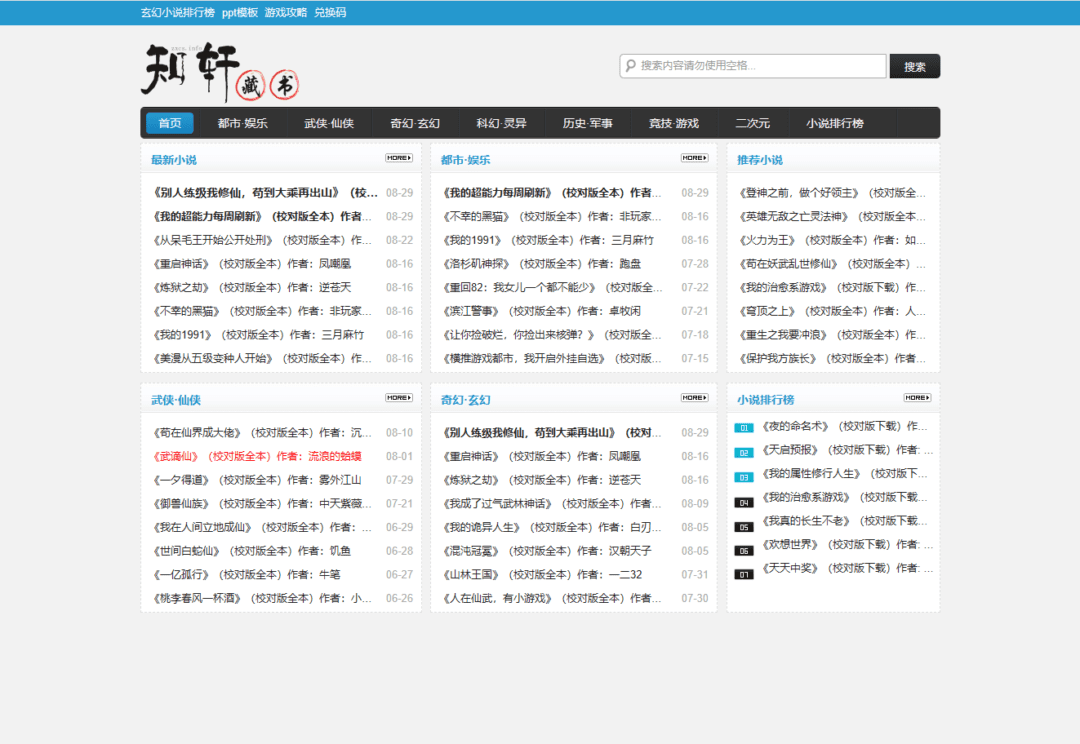Go to 二次元 navigation category
The width and height of the screenshot is (1080, 744).
752,123
